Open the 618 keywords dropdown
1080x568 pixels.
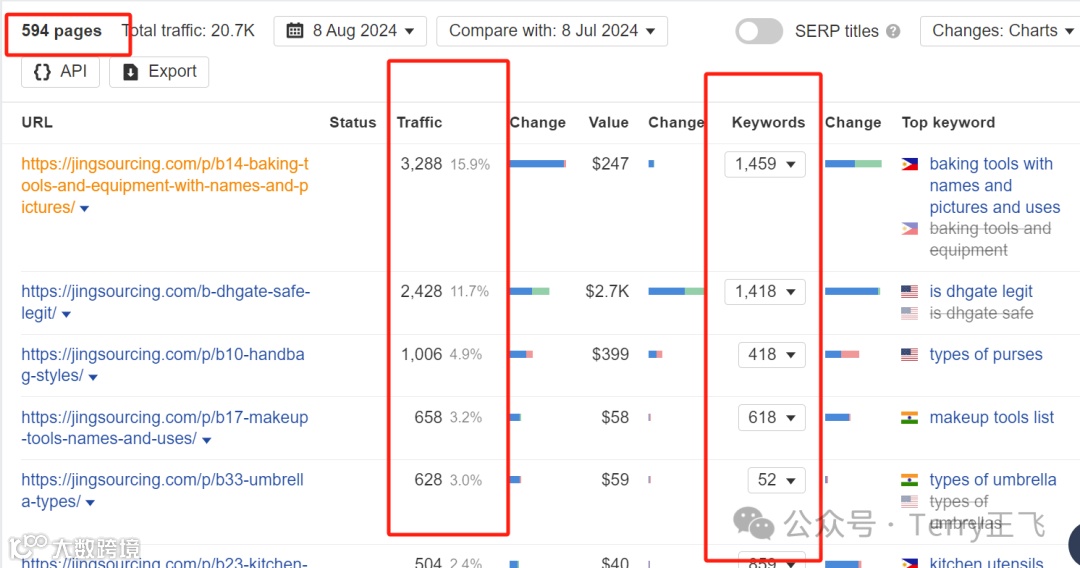click(x=771, y=417)
